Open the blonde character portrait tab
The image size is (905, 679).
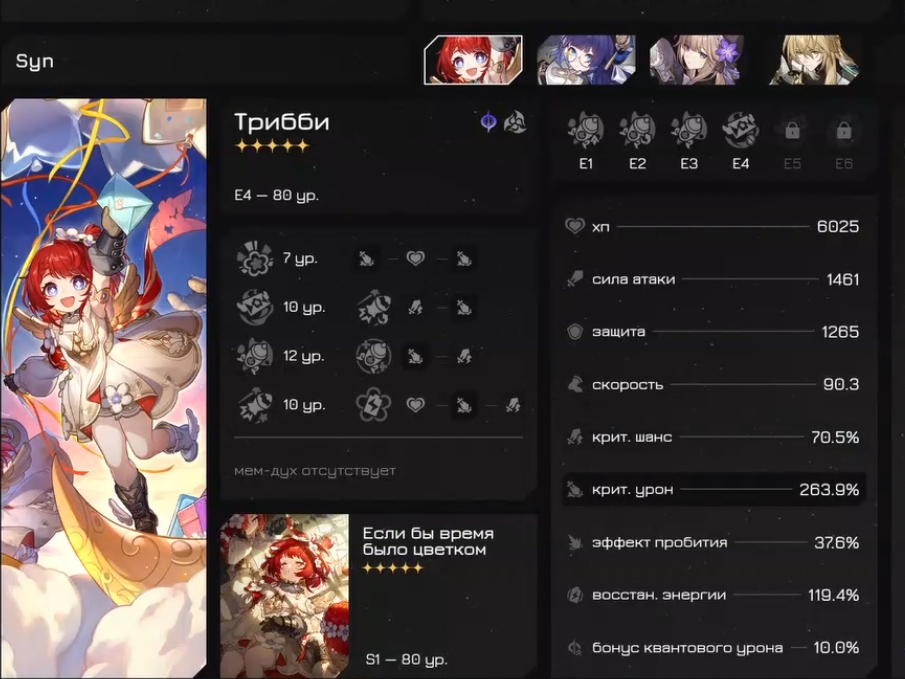(x=814, y=59)
